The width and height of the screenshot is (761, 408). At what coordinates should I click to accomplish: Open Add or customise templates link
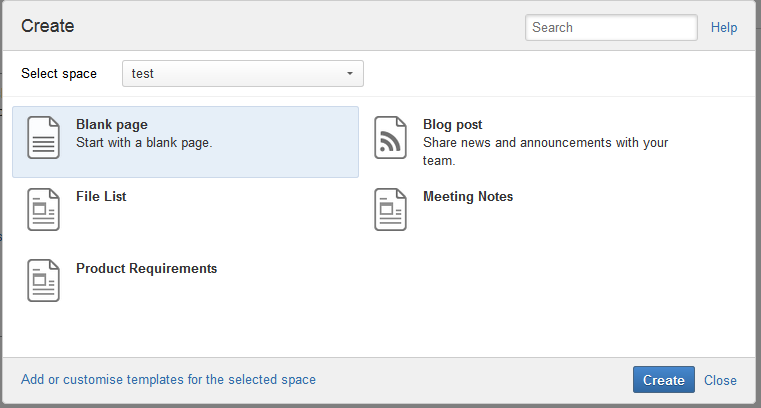click(x=168, y=380)
